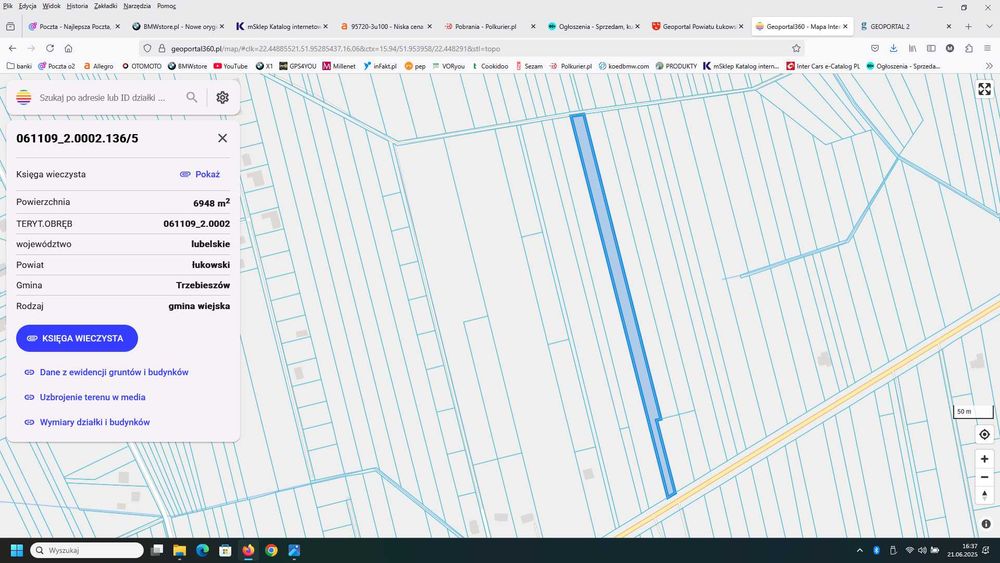Screen dimensions: 1000x563
Task: Click the Windows taskbar Wyszukaj search box
Action: (87, 550)
